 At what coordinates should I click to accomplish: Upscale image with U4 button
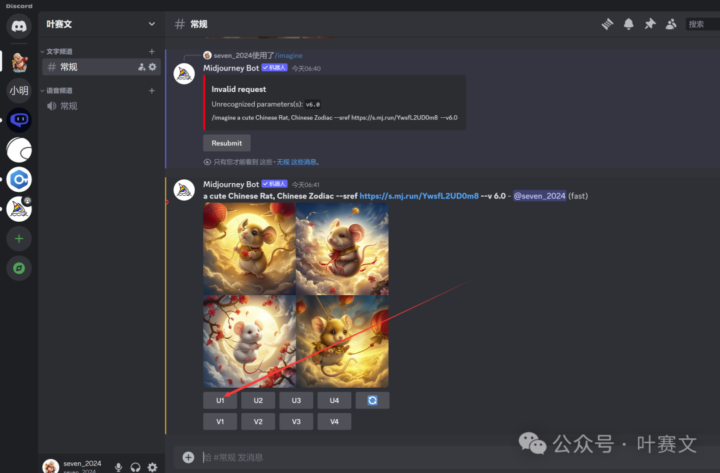334,400
